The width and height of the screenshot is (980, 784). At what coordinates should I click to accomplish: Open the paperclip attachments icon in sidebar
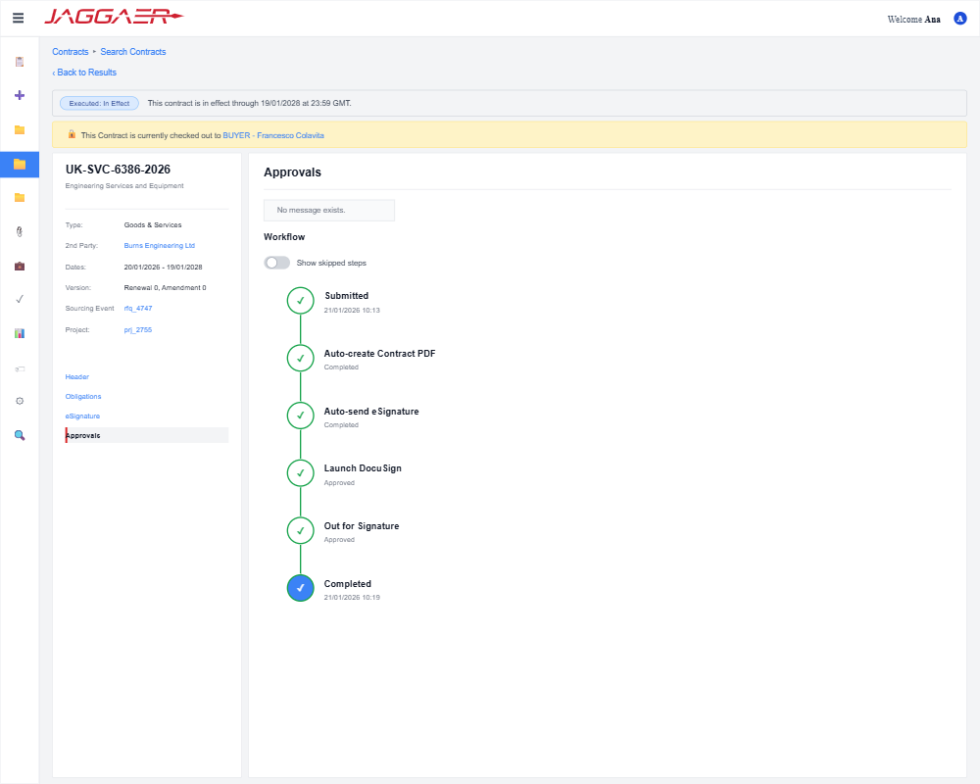19,232
